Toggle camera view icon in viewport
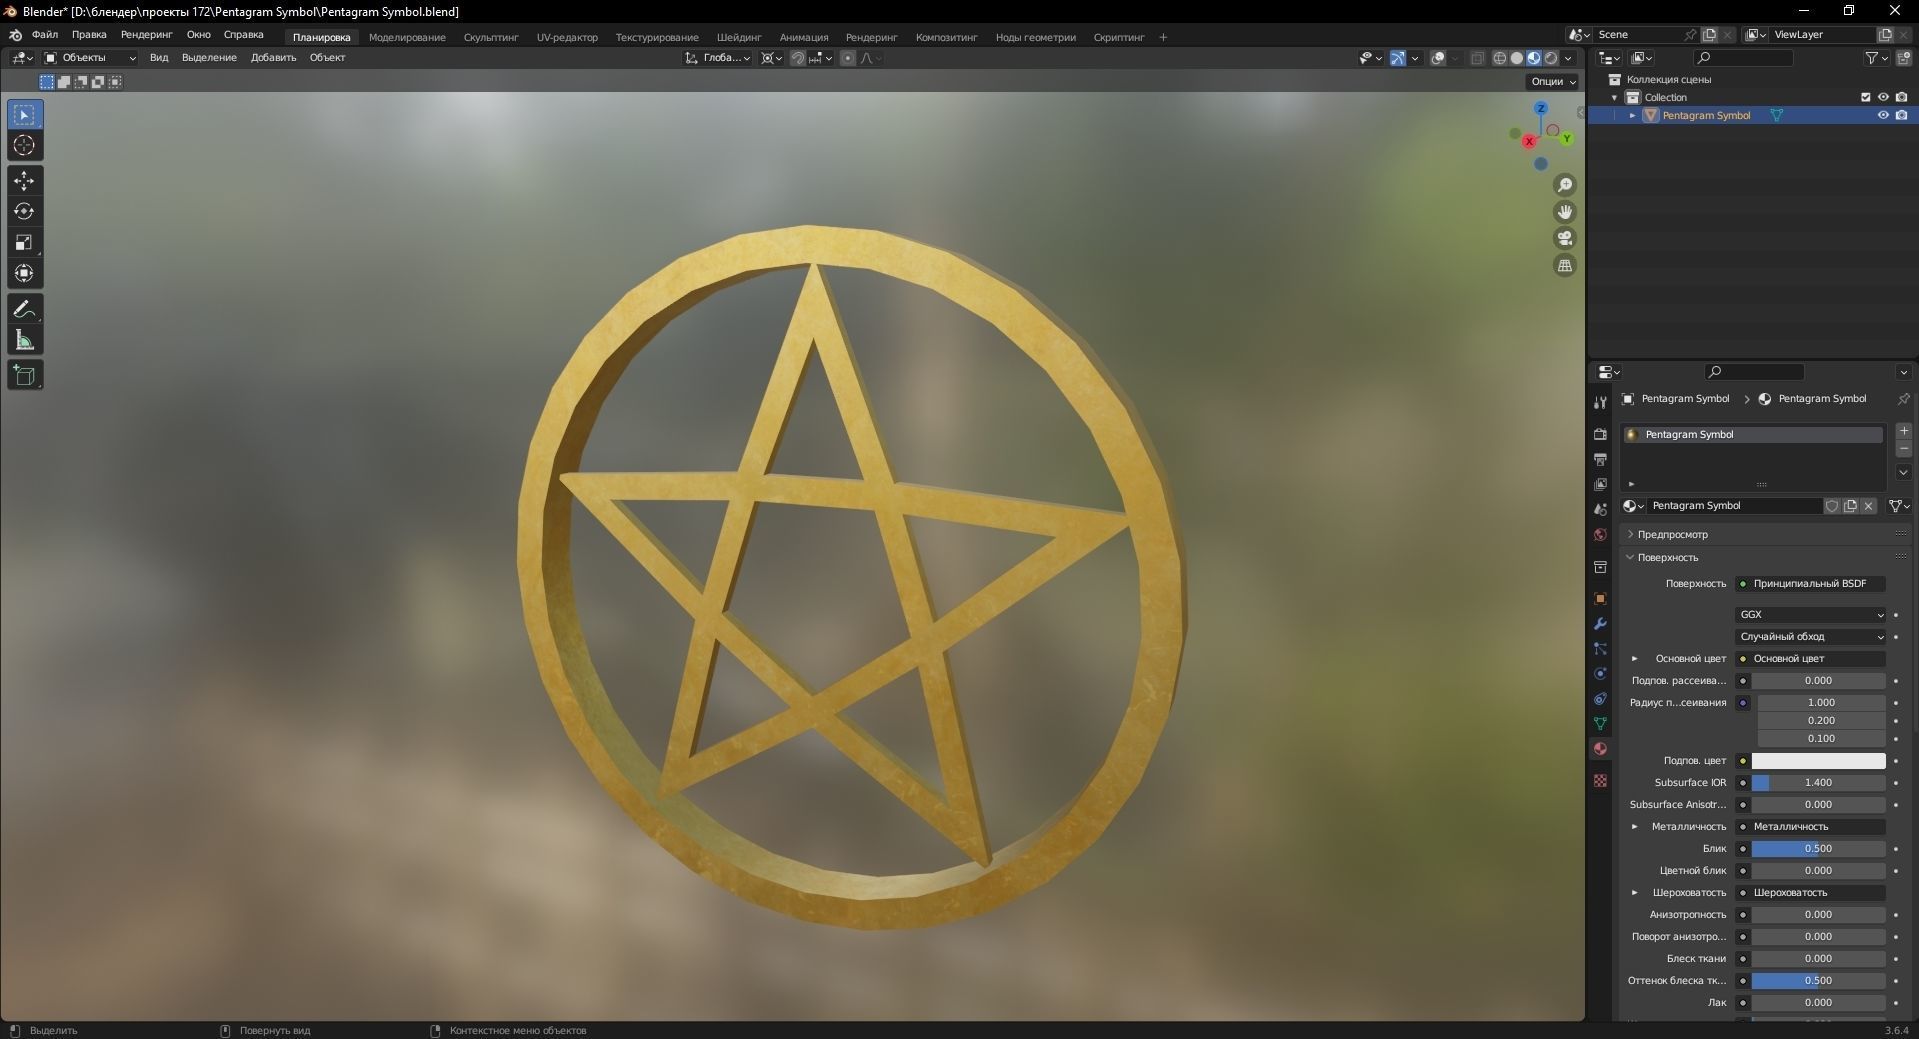Viewport: 1919px width, 1039px height. coord(1565,238)
